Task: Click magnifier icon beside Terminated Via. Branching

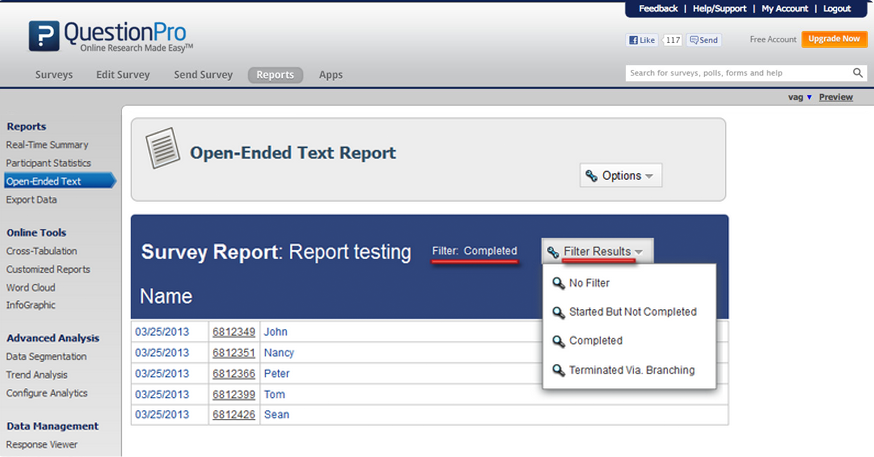Action: tap(559, 370)
